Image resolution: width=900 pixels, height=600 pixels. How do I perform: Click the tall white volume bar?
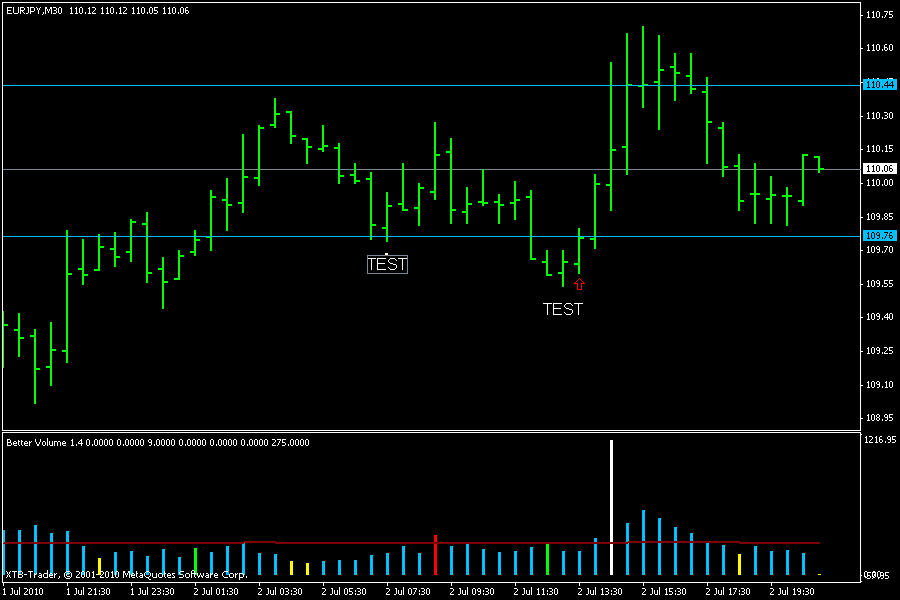click(611, 508)
